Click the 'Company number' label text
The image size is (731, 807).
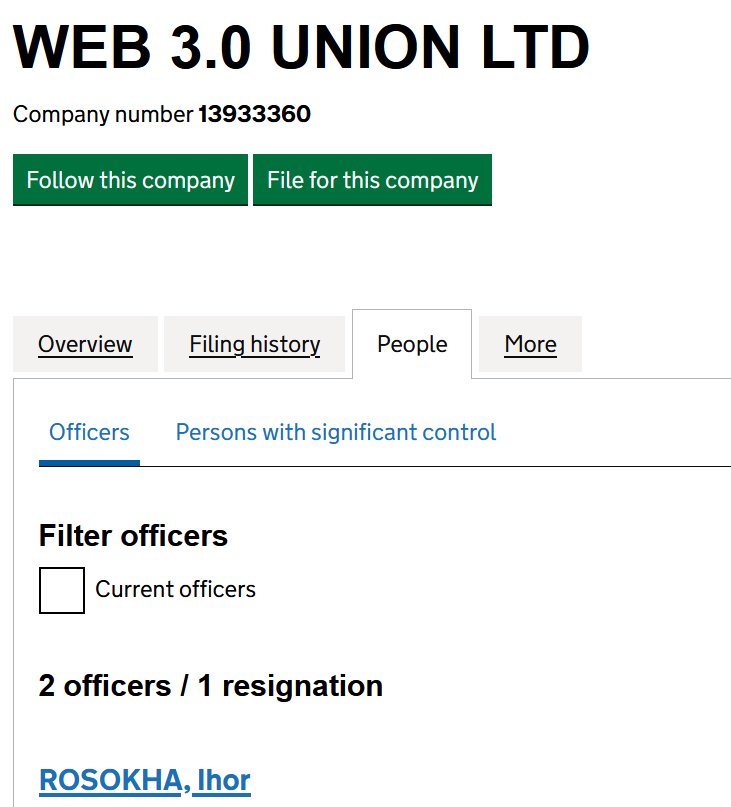pos(103,115)
